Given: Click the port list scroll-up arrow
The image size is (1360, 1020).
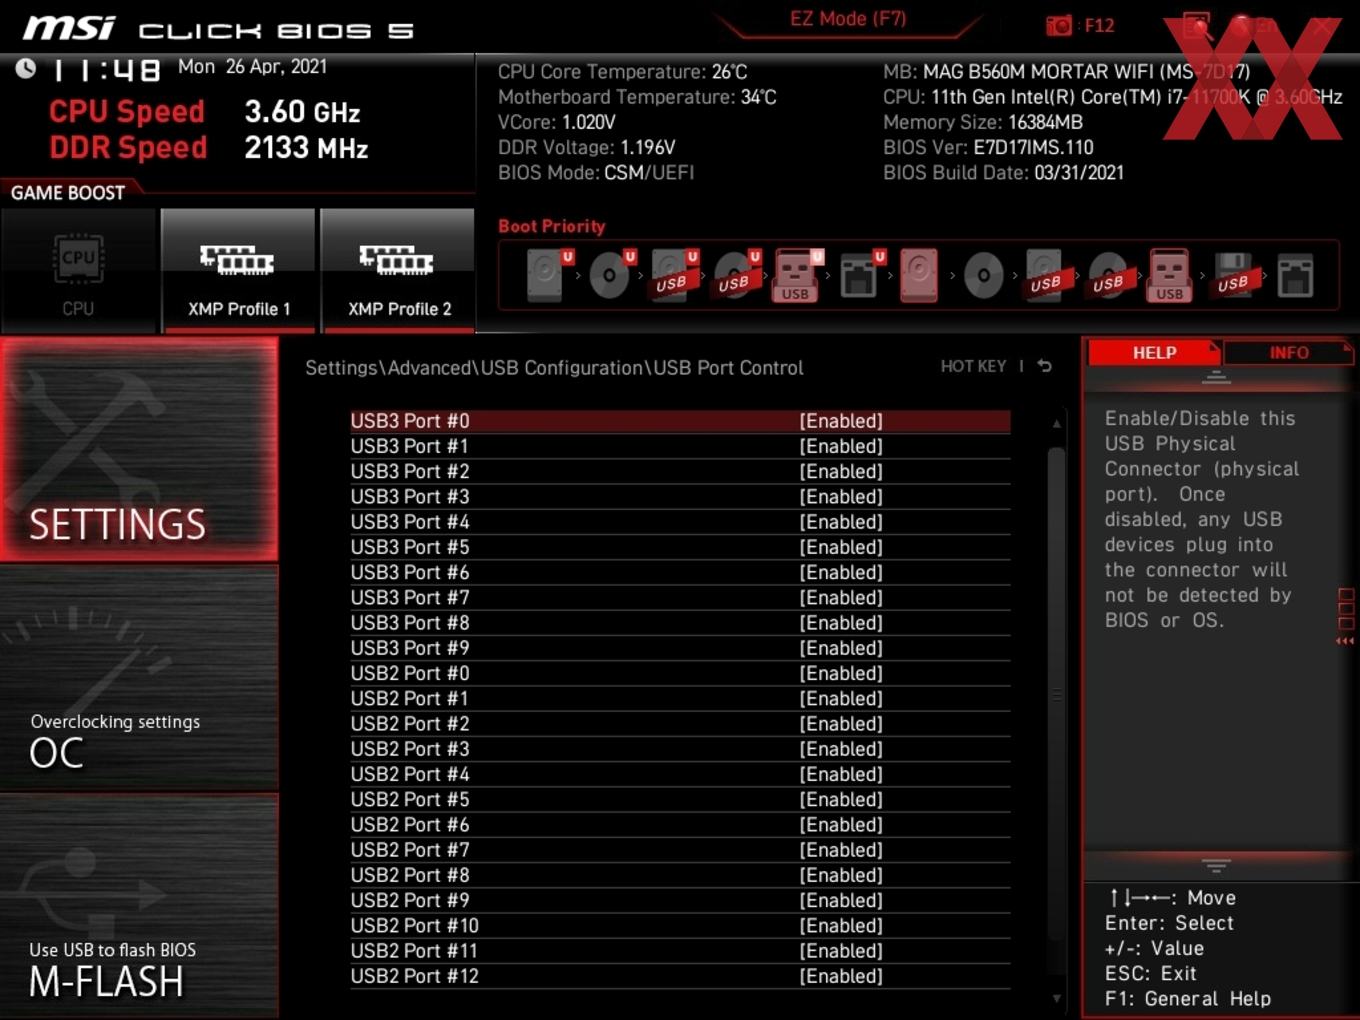Looking at the screenshot, I should 1056,424.
